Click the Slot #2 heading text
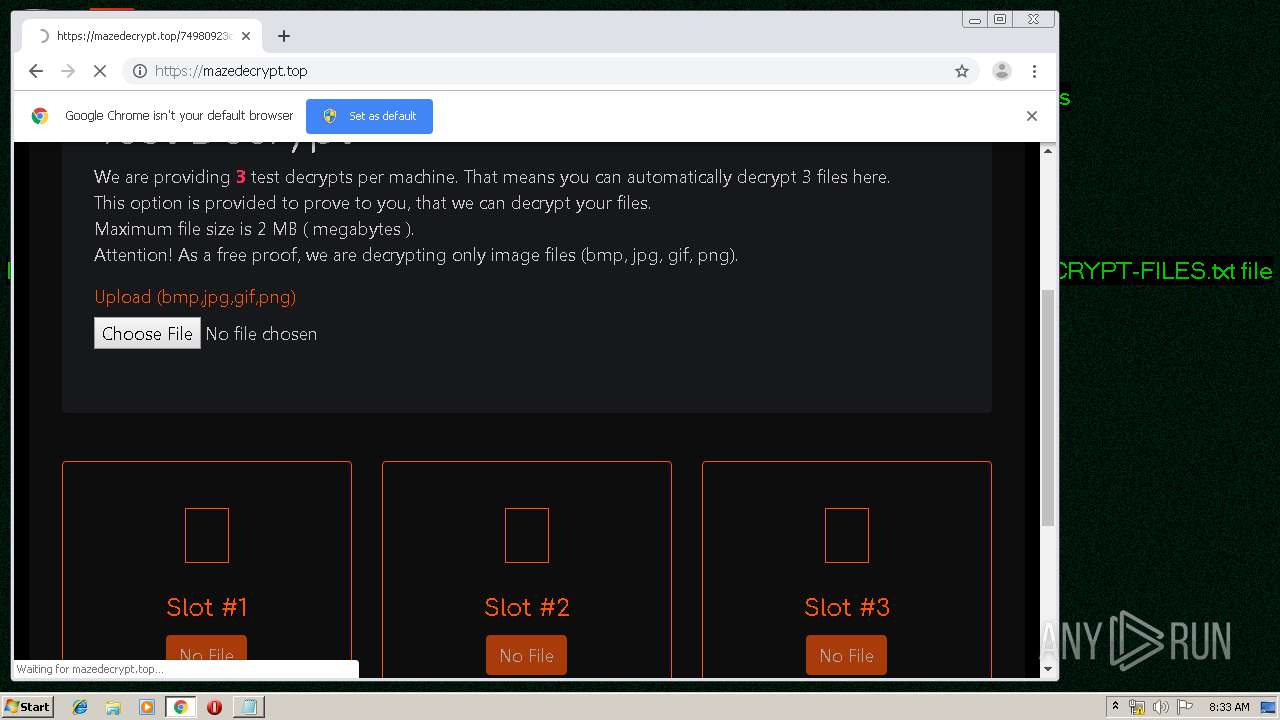This screenshot has height=720, width=1280. tap(527, 607)
